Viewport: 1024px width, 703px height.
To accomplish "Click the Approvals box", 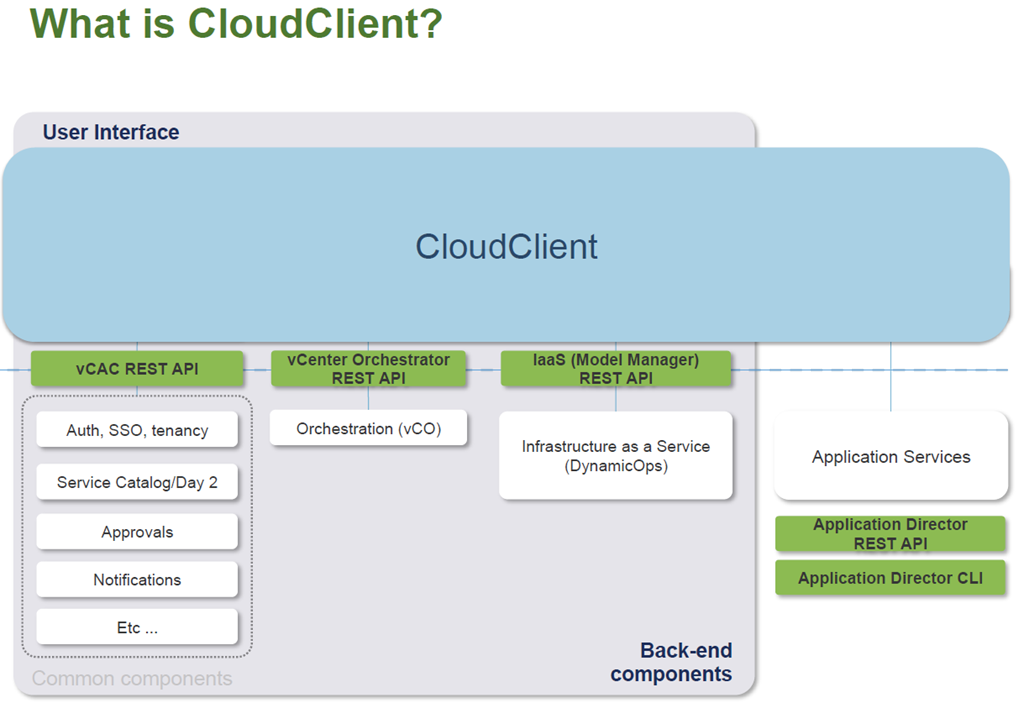I will 137,532.
